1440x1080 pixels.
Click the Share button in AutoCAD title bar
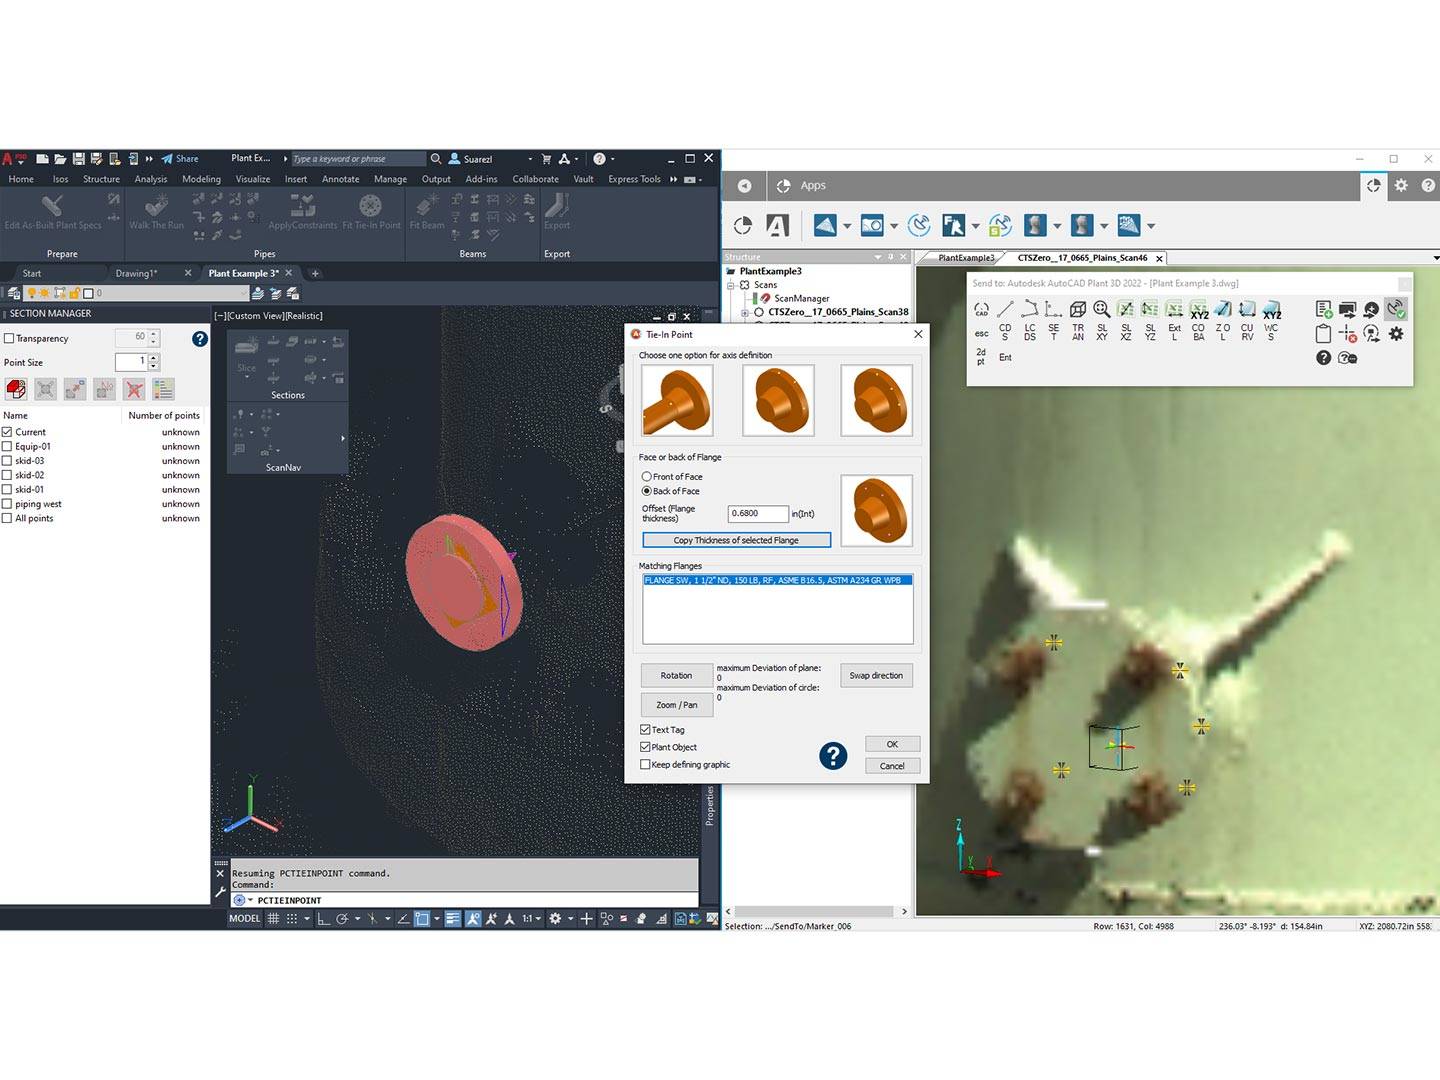[180, 159]
